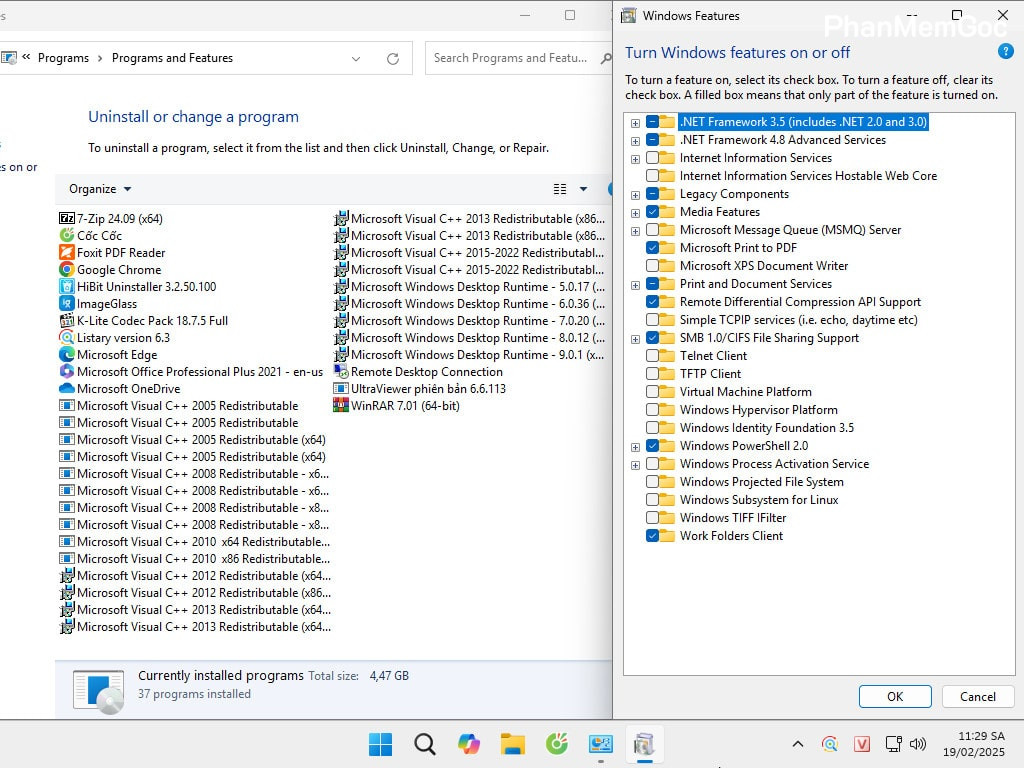Click OK in Windows Features dialog
Image resolution: width=1024 pixels, height=768 pixels.
click(x=895, y=696)
